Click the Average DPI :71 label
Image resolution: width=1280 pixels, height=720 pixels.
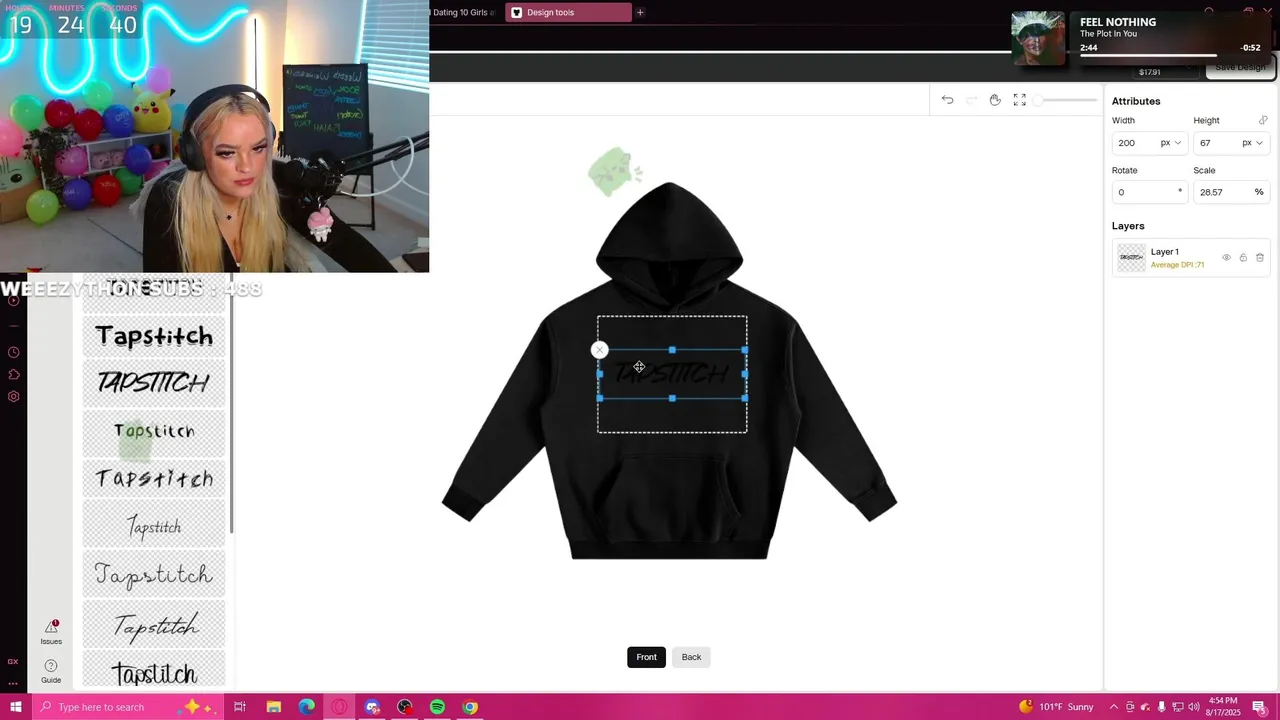1177,265
